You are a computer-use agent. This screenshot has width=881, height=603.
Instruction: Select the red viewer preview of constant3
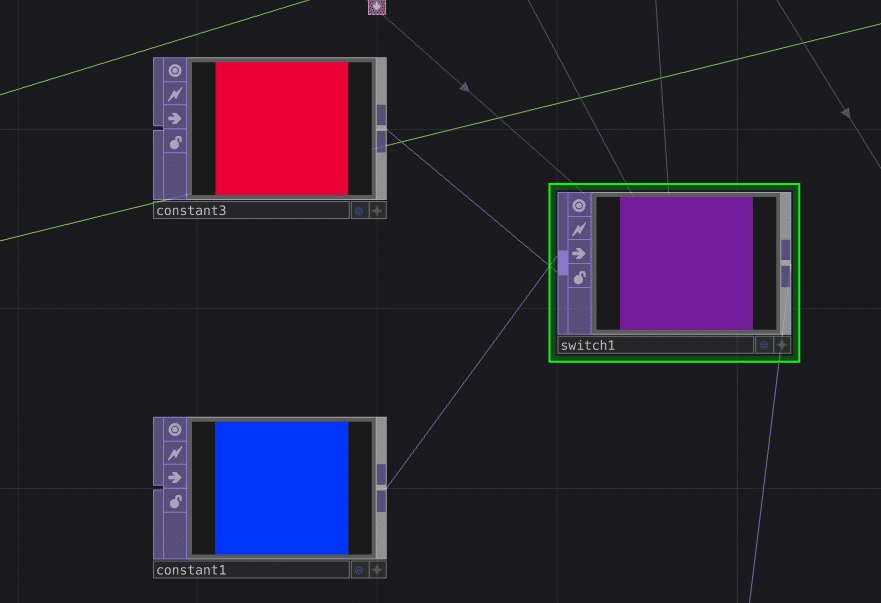point(281,129)
